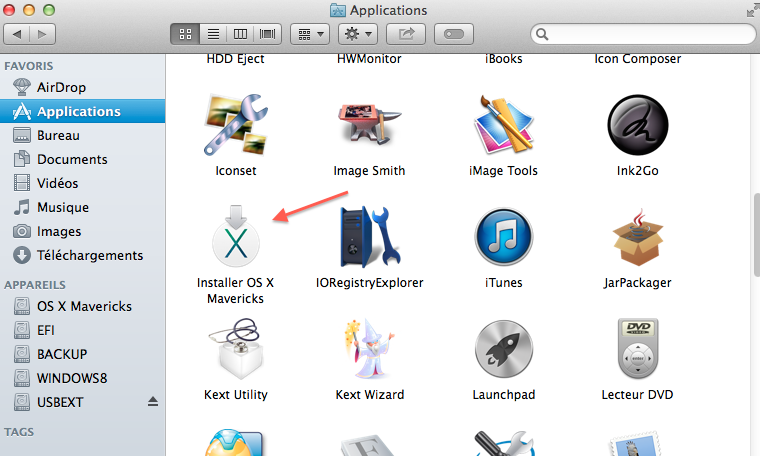Click the FAVORIS section header
The width and height of the screenshot is (760, 456).
click(x=29, y=66)
